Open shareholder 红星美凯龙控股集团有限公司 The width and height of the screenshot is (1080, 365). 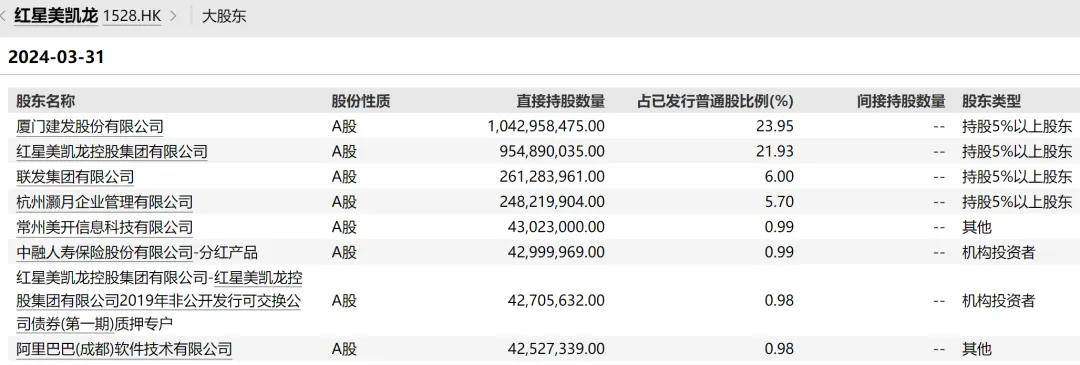(x=112, y=152)
